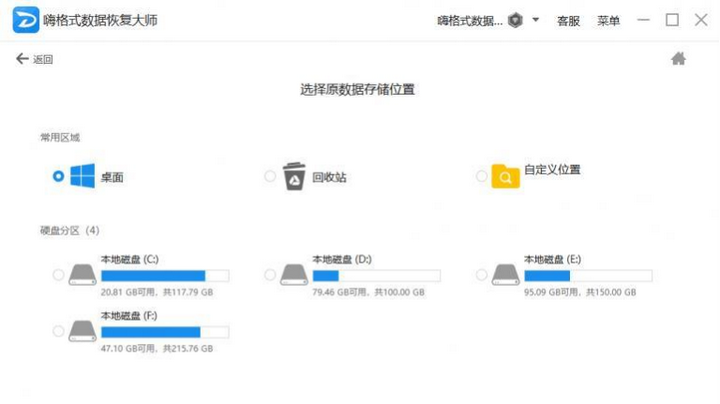The width and height of the screenshot is (720, 404).
Task: Click the 回收站 label text
Action: pos(329,177)
